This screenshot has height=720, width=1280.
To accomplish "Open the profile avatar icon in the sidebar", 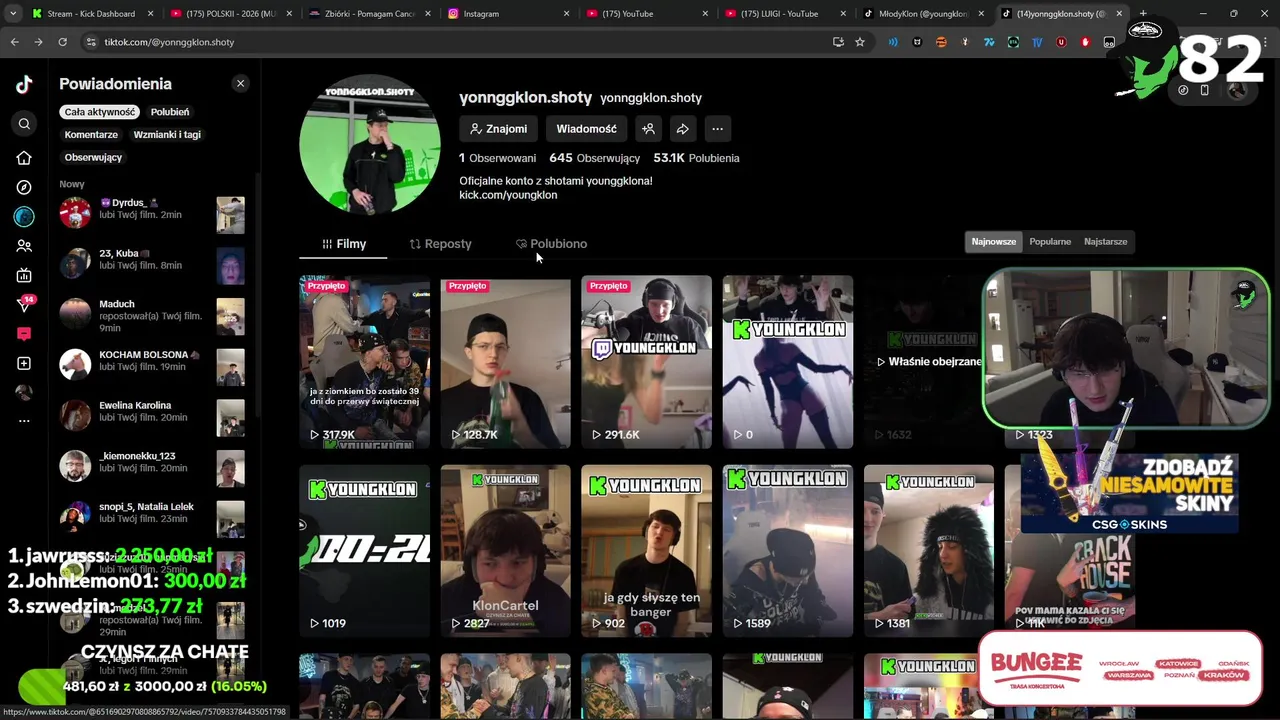I will [24, 392].
